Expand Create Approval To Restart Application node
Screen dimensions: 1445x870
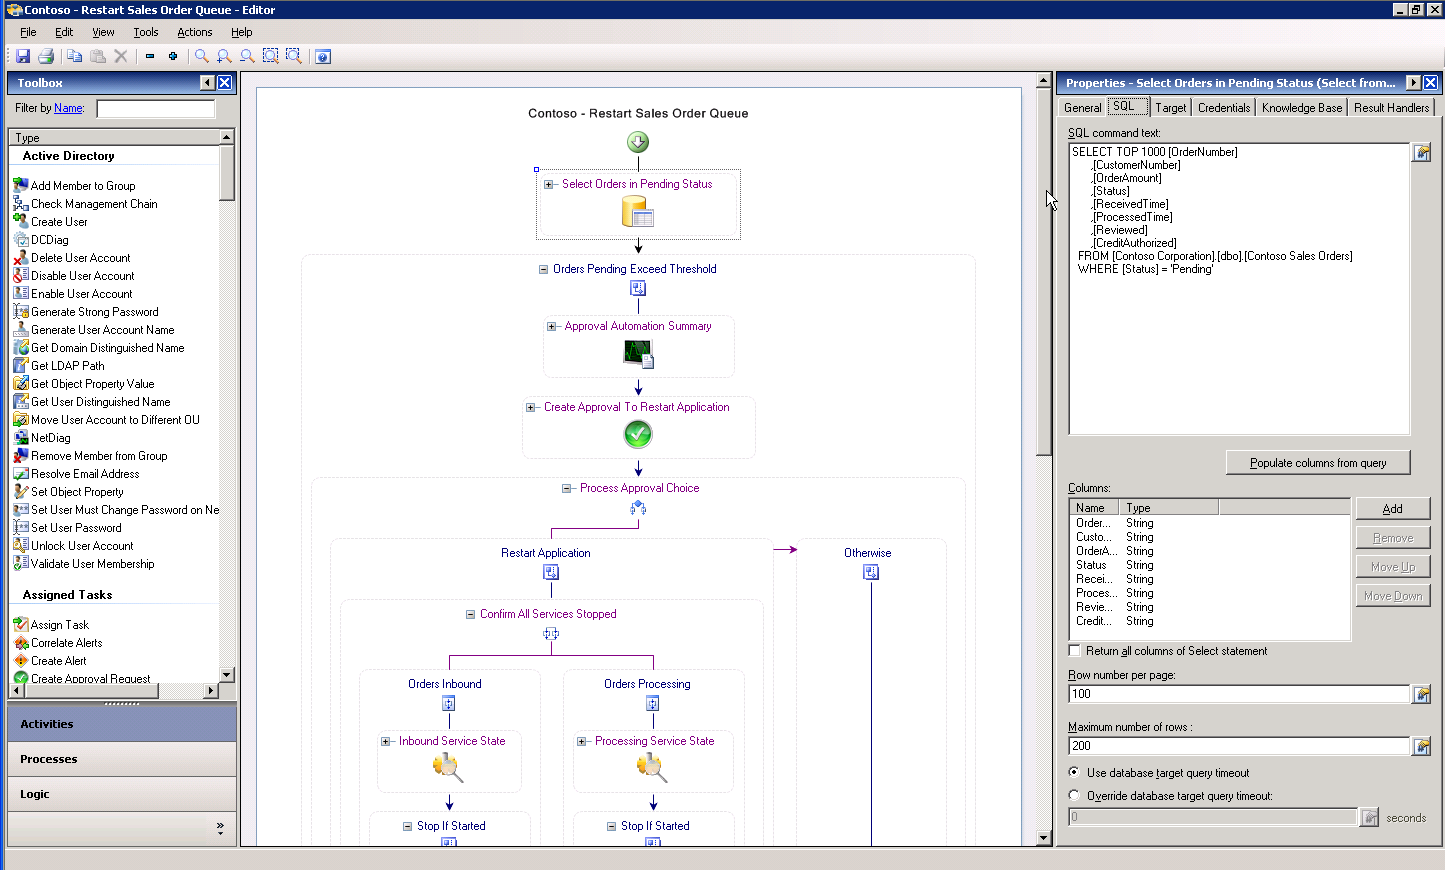tap(531, 407)
